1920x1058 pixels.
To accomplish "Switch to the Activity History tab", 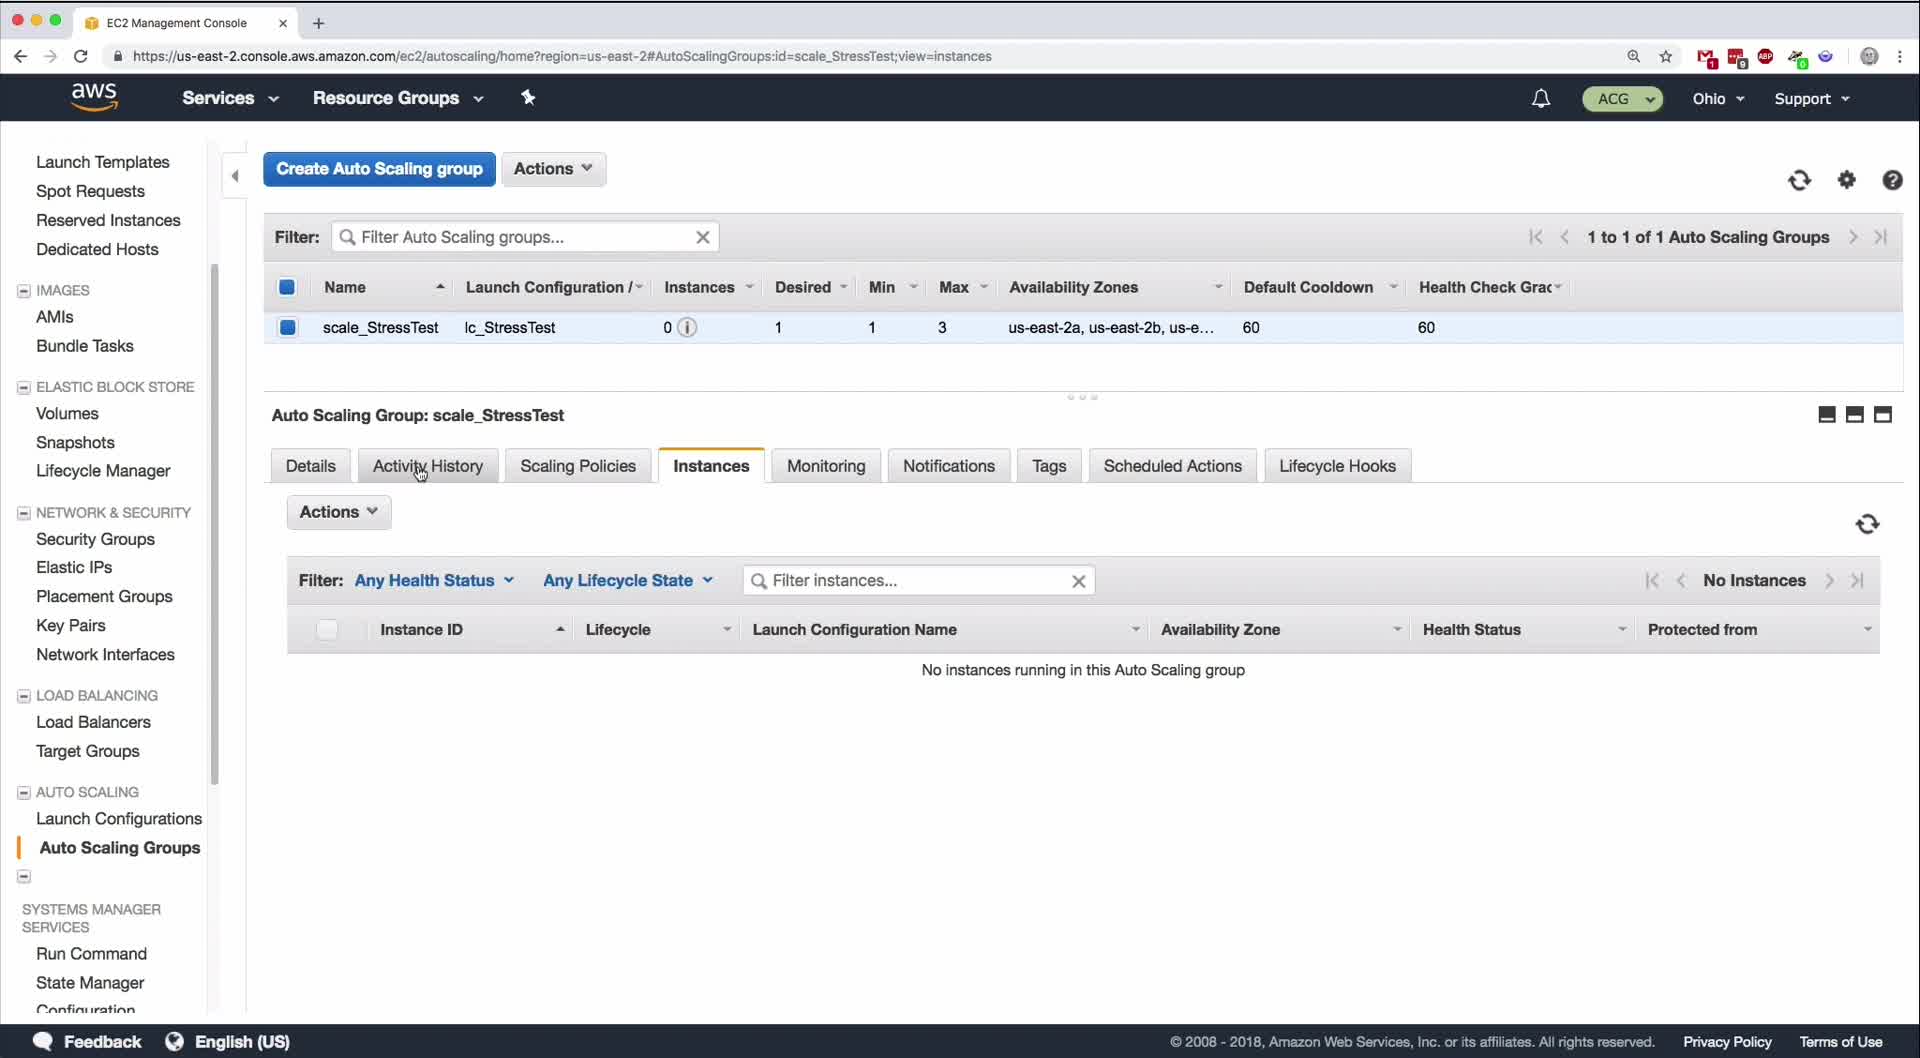I will (x=428, y=466).
